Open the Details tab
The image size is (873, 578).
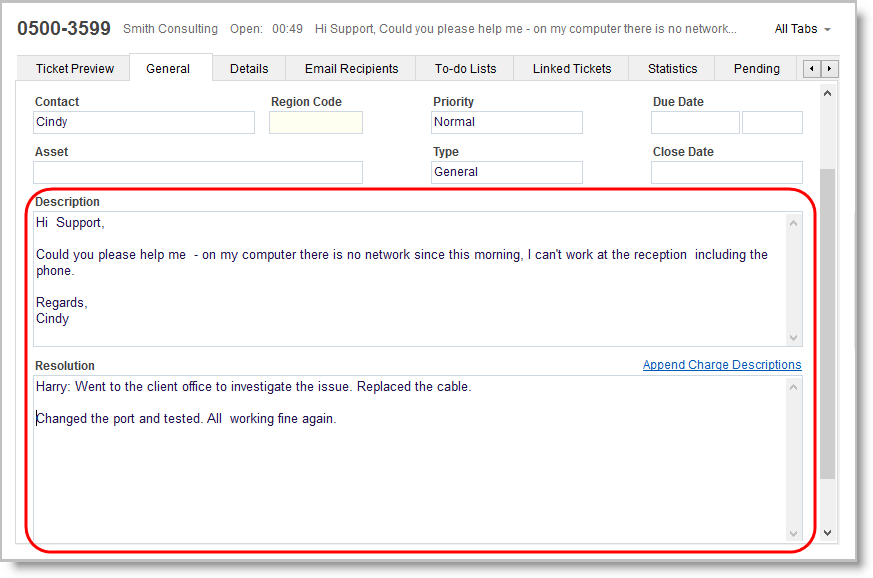(249, 69)
